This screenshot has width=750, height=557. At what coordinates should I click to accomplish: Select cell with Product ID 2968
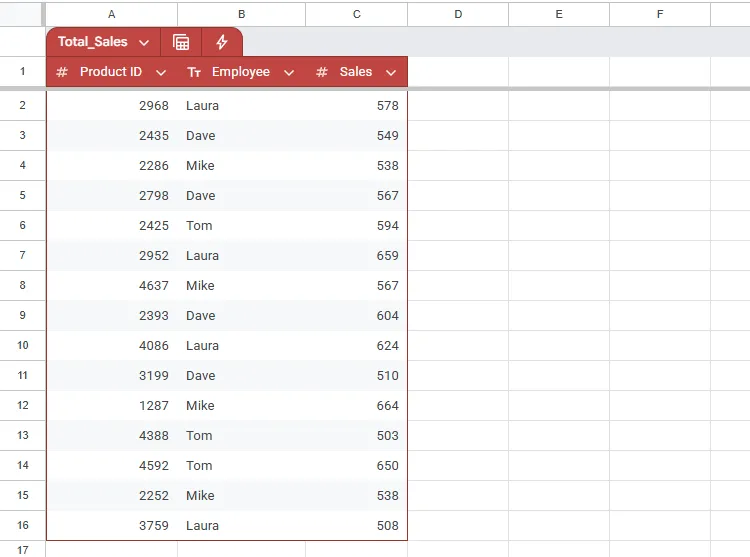pos(112,105)
